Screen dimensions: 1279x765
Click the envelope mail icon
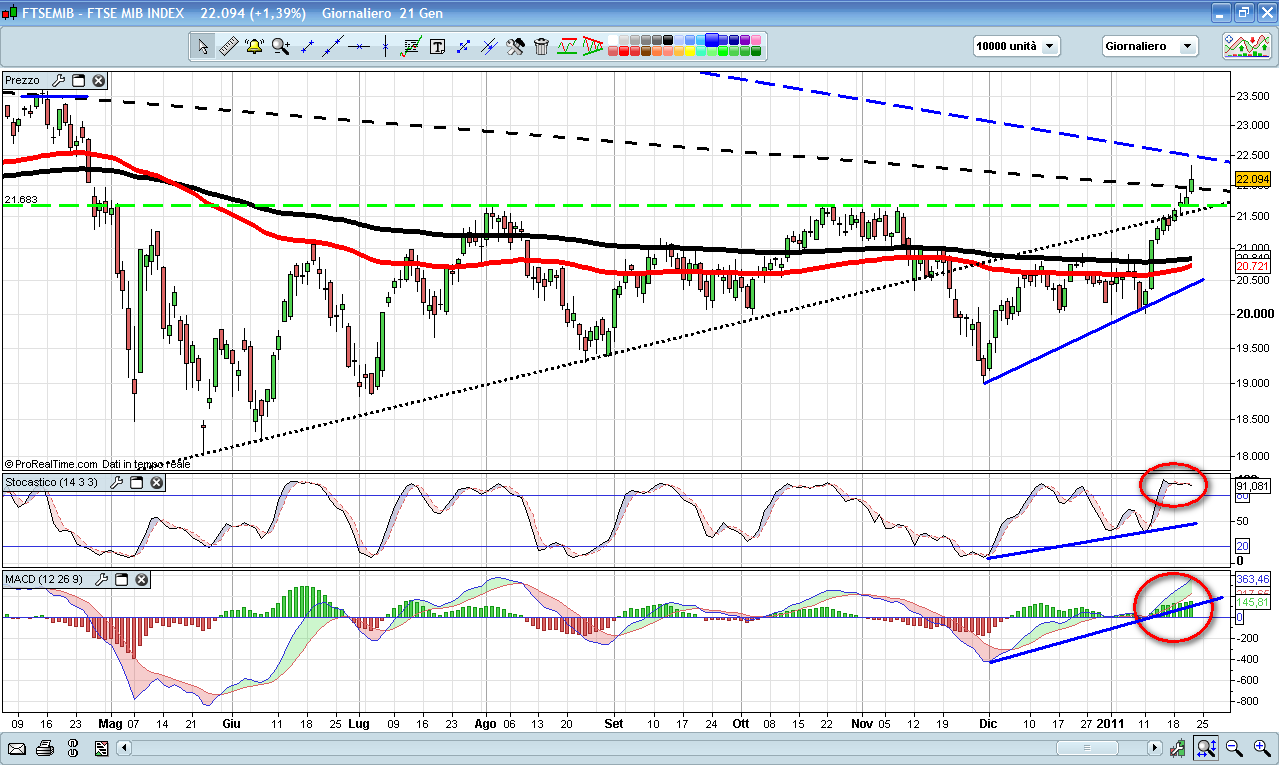(17, 748)
